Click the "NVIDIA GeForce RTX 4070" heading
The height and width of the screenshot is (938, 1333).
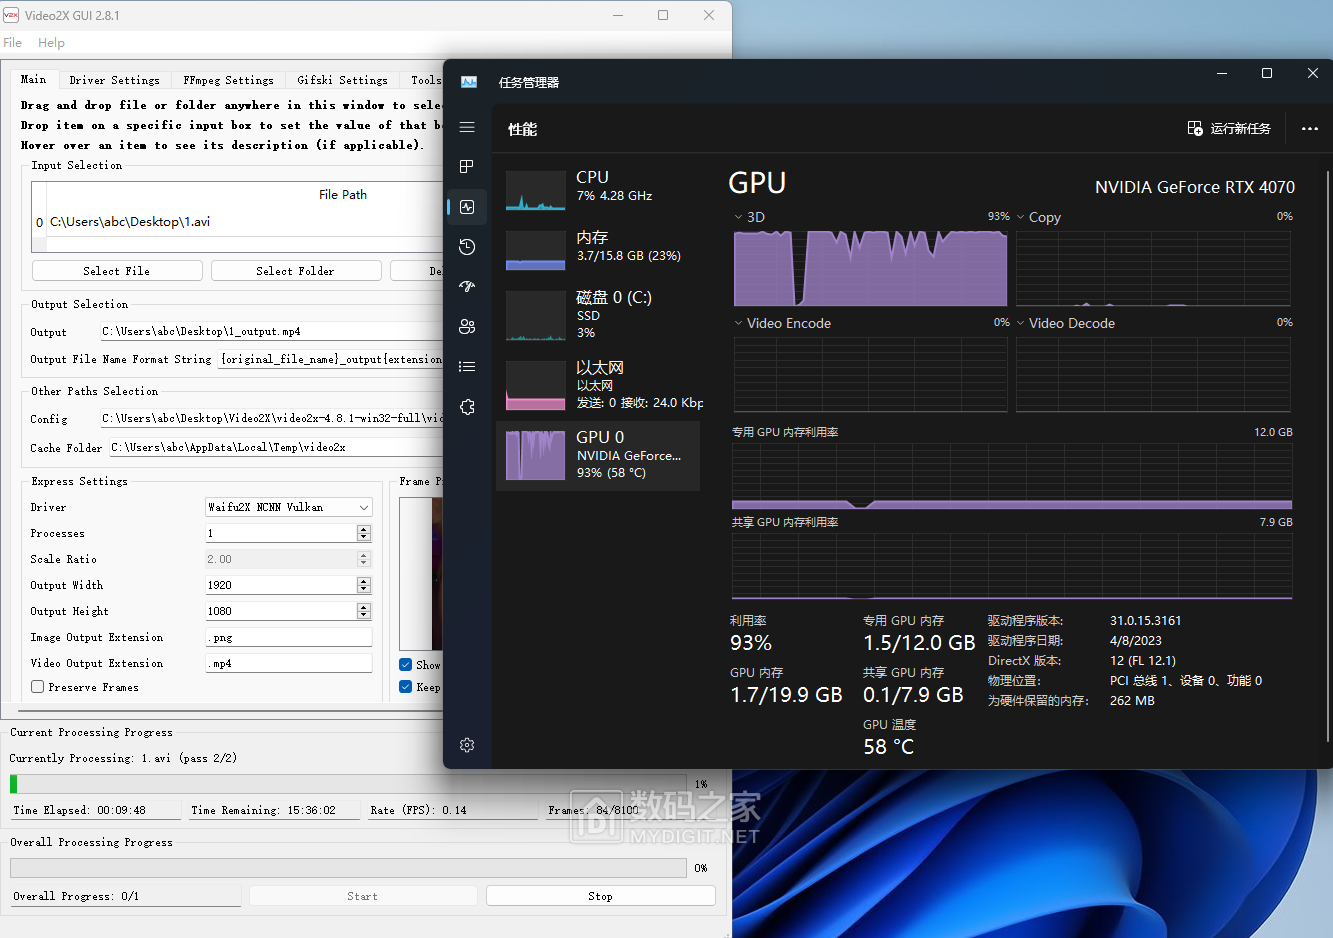coord(1195,187)
